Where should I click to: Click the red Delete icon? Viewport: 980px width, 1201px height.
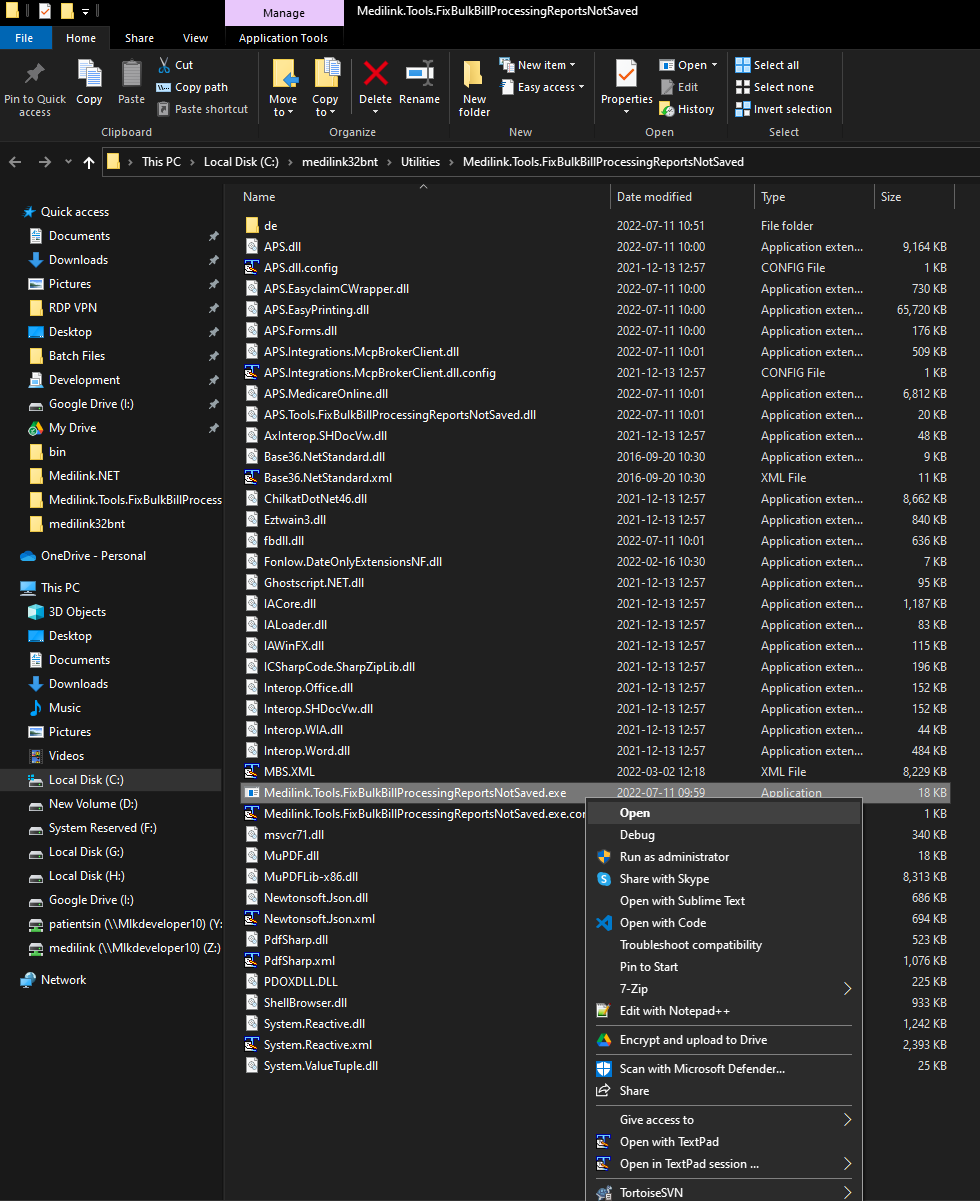pos(376,74)
